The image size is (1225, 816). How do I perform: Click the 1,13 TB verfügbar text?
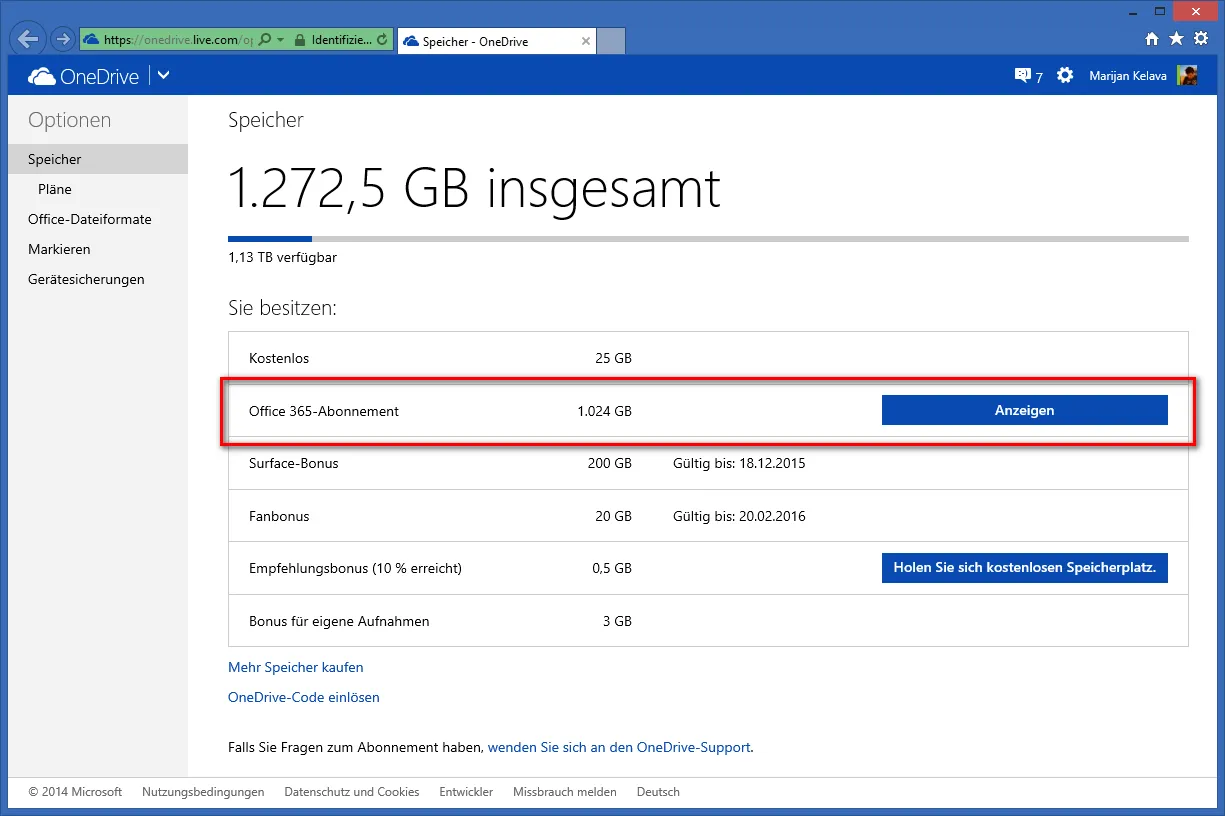pyautogui.click(x=282, y=257)
